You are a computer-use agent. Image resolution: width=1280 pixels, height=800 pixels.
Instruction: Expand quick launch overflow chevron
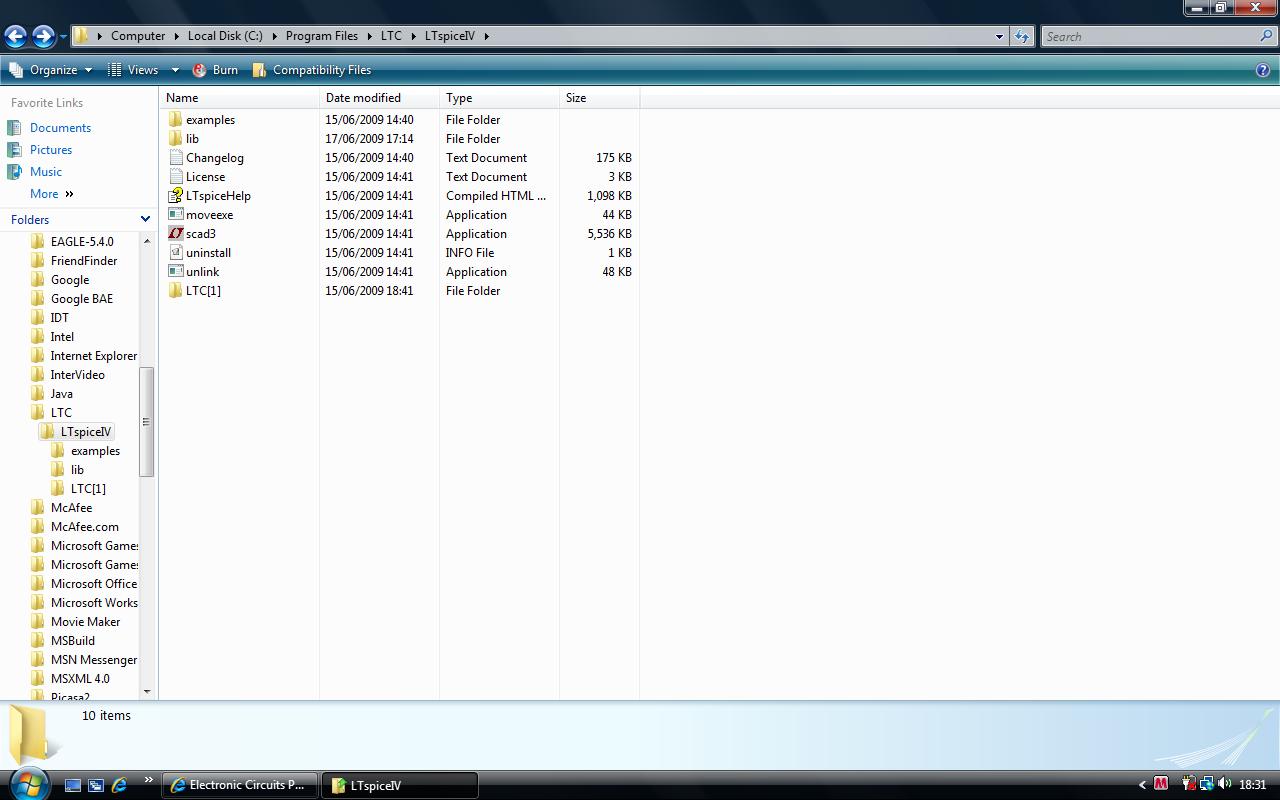[x=149, y=780]
